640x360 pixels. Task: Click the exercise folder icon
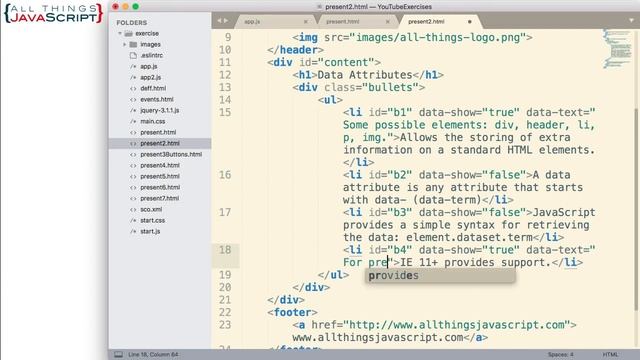pos(129,33)
